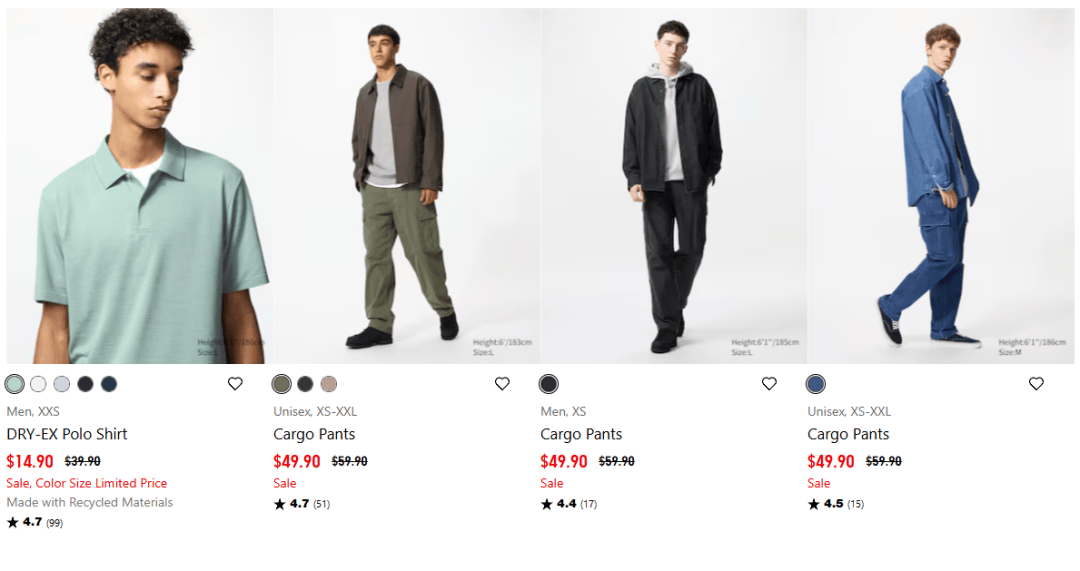Open the 4.4 star rating with 17 reviews
Screen dimensions: 1080x571
point(569,504)
